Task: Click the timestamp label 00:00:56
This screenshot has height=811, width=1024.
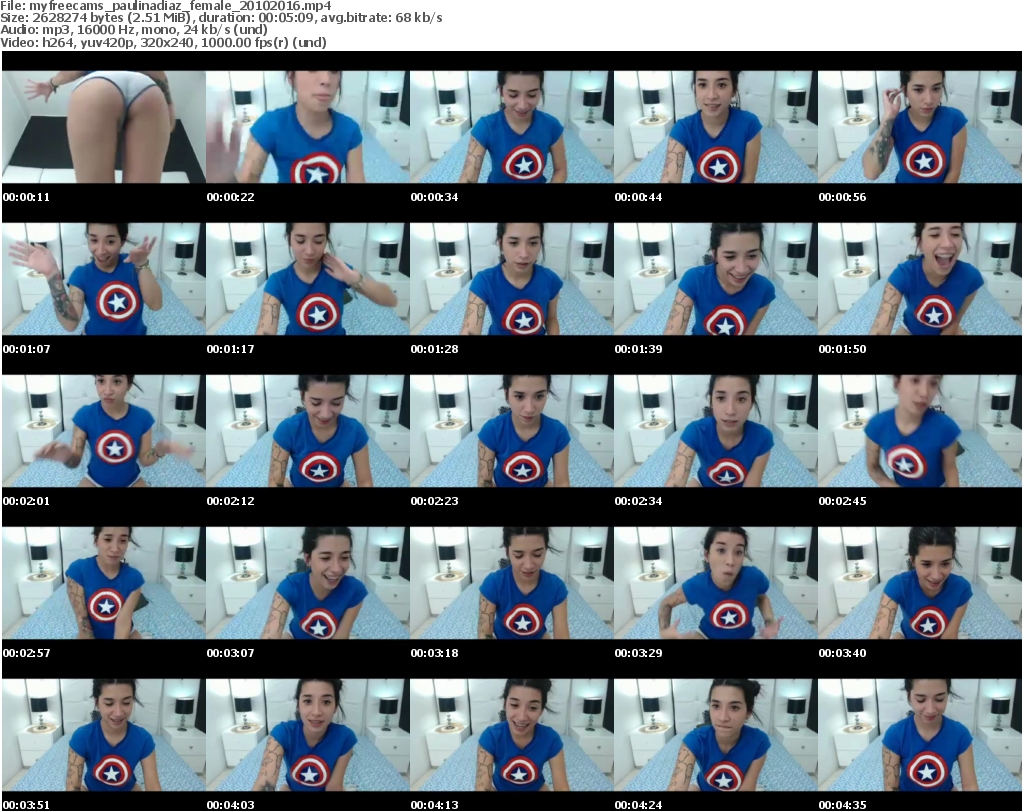Action: [842, 197]
